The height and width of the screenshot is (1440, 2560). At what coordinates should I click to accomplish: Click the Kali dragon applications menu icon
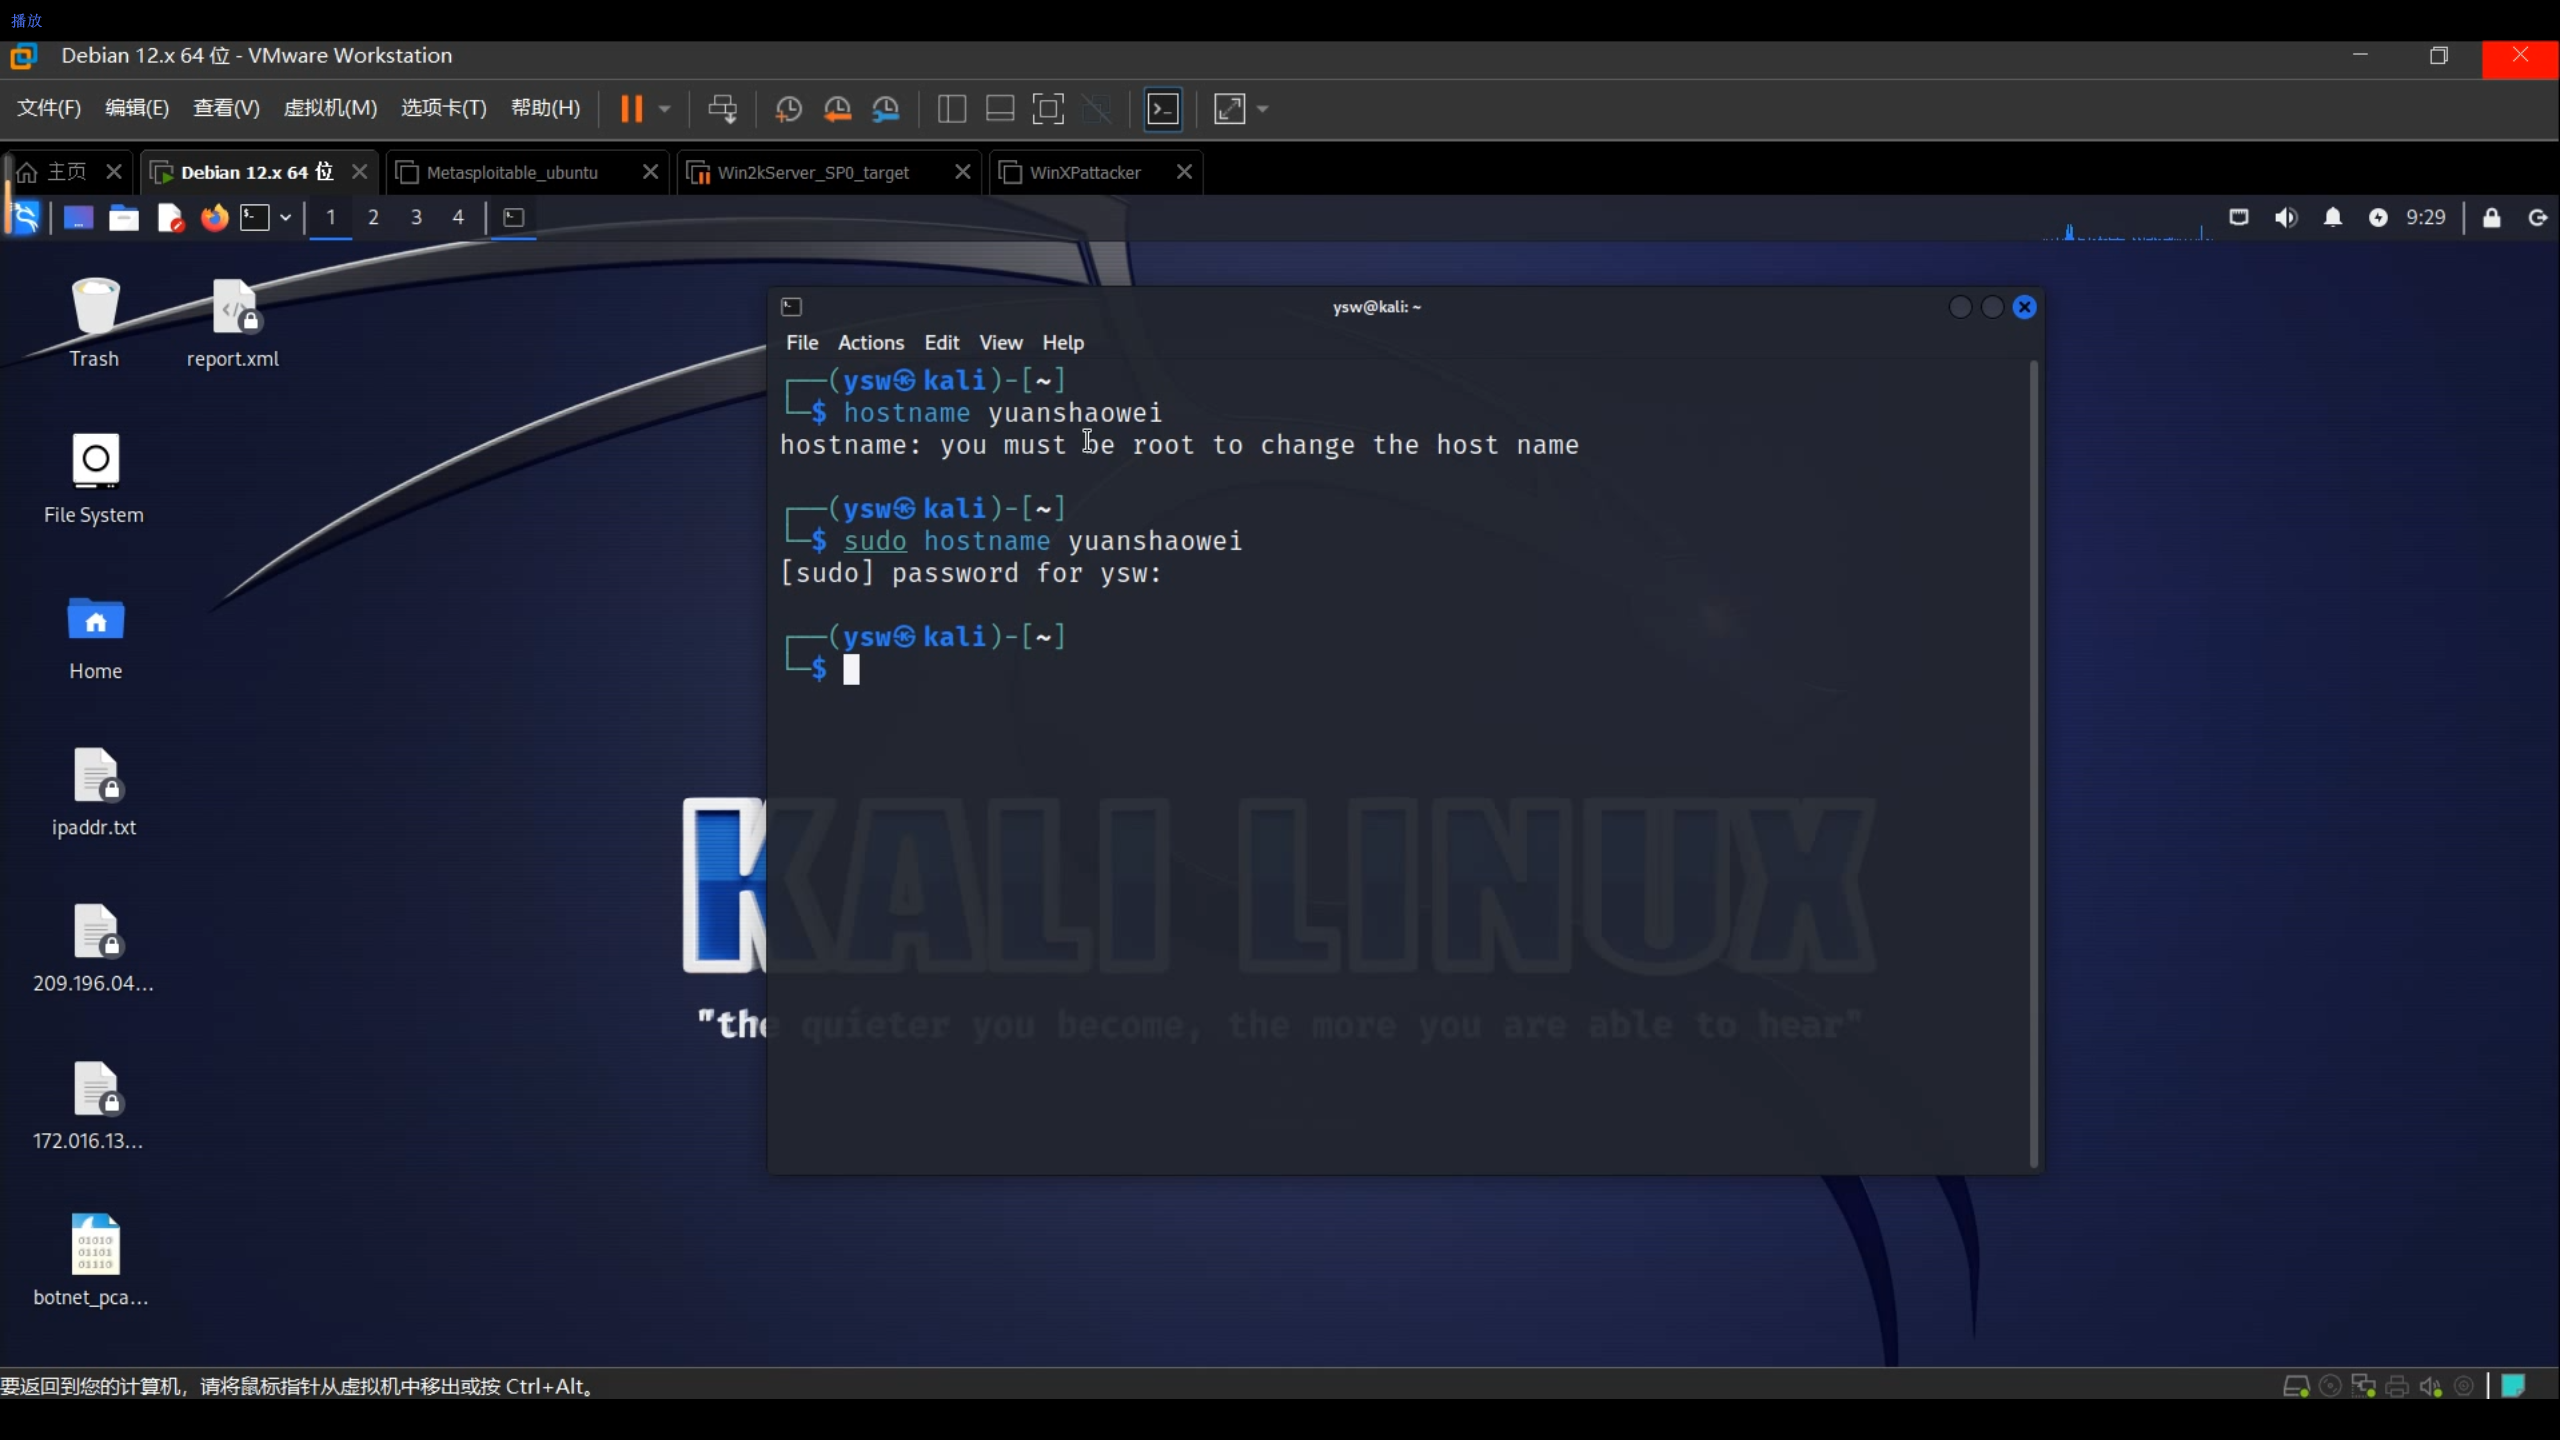point(24,217)
